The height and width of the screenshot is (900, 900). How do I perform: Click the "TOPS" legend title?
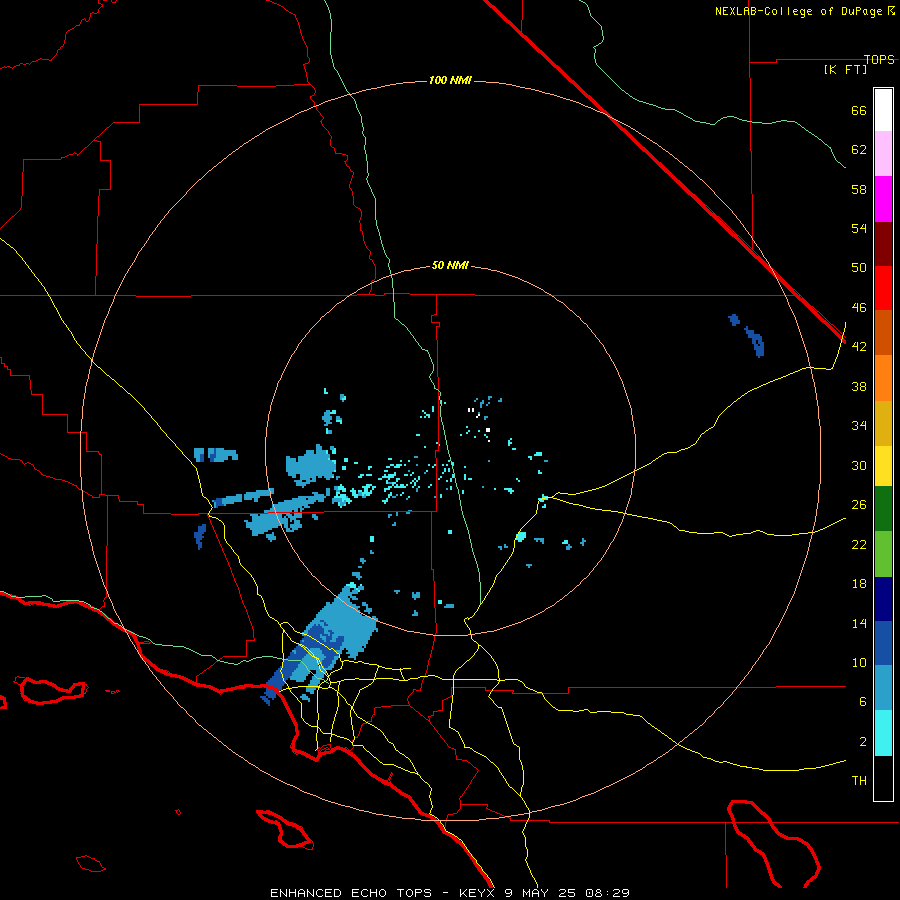point(879,59)
